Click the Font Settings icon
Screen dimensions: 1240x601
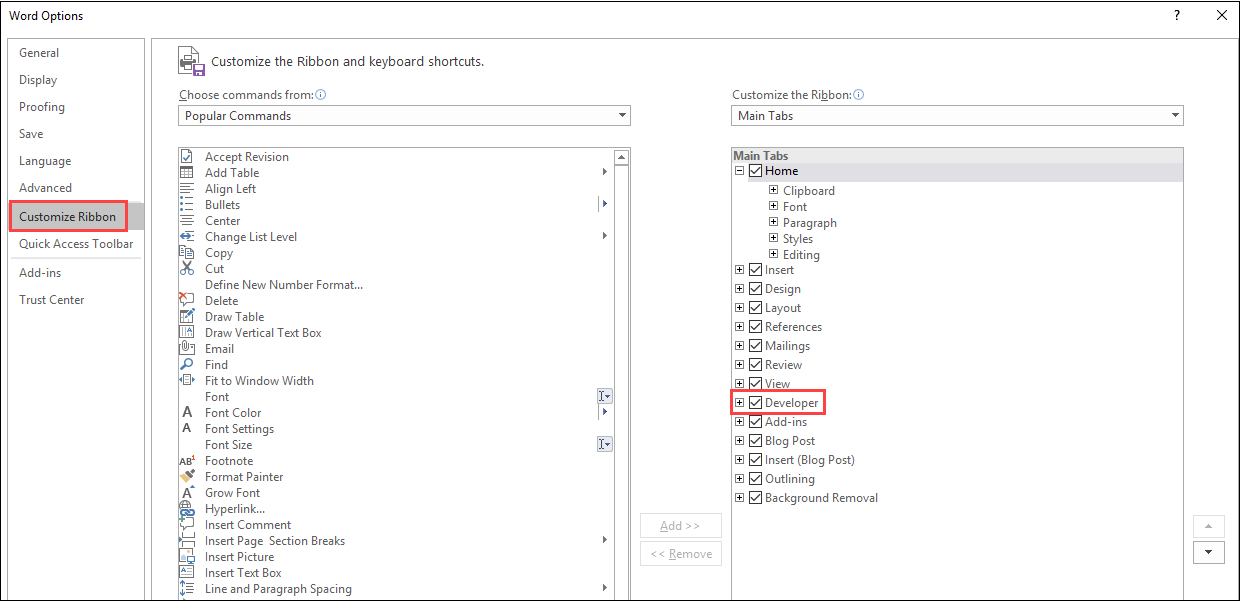coord(186,429)
